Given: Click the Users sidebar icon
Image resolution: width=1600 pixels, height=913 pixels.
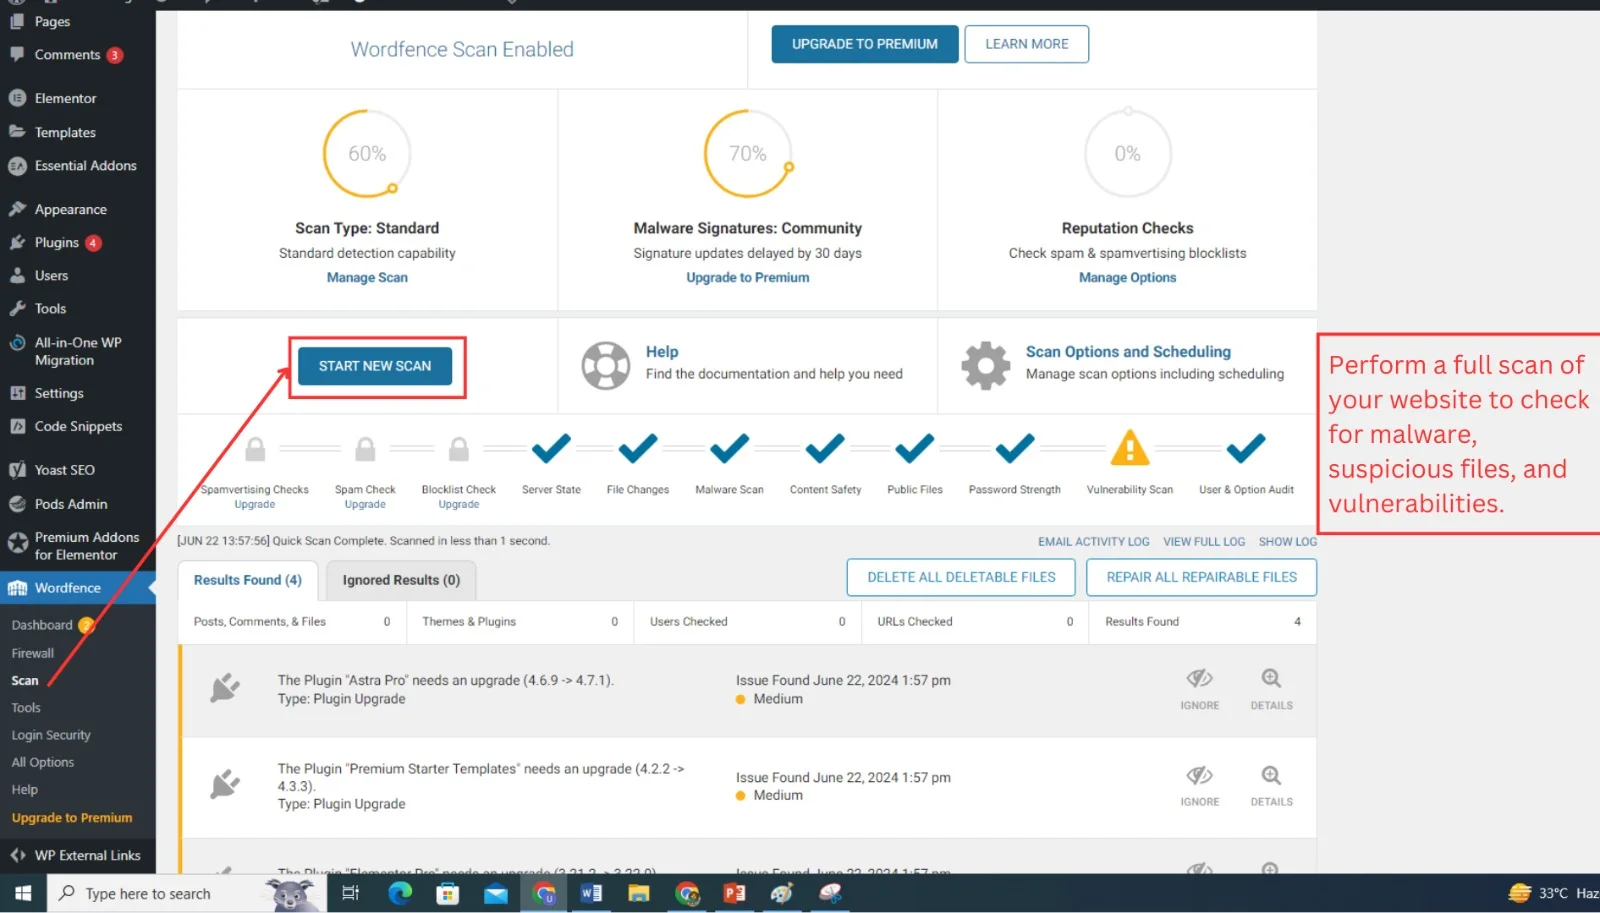Looking at the screenshot, I should point(17,276).
